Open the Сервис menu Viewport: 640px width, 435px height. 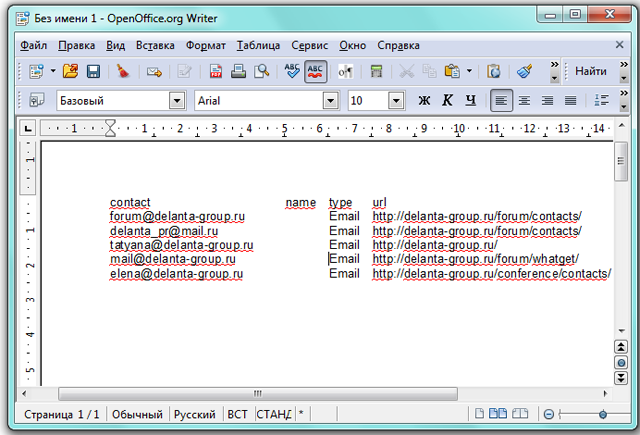pos(309,45)
